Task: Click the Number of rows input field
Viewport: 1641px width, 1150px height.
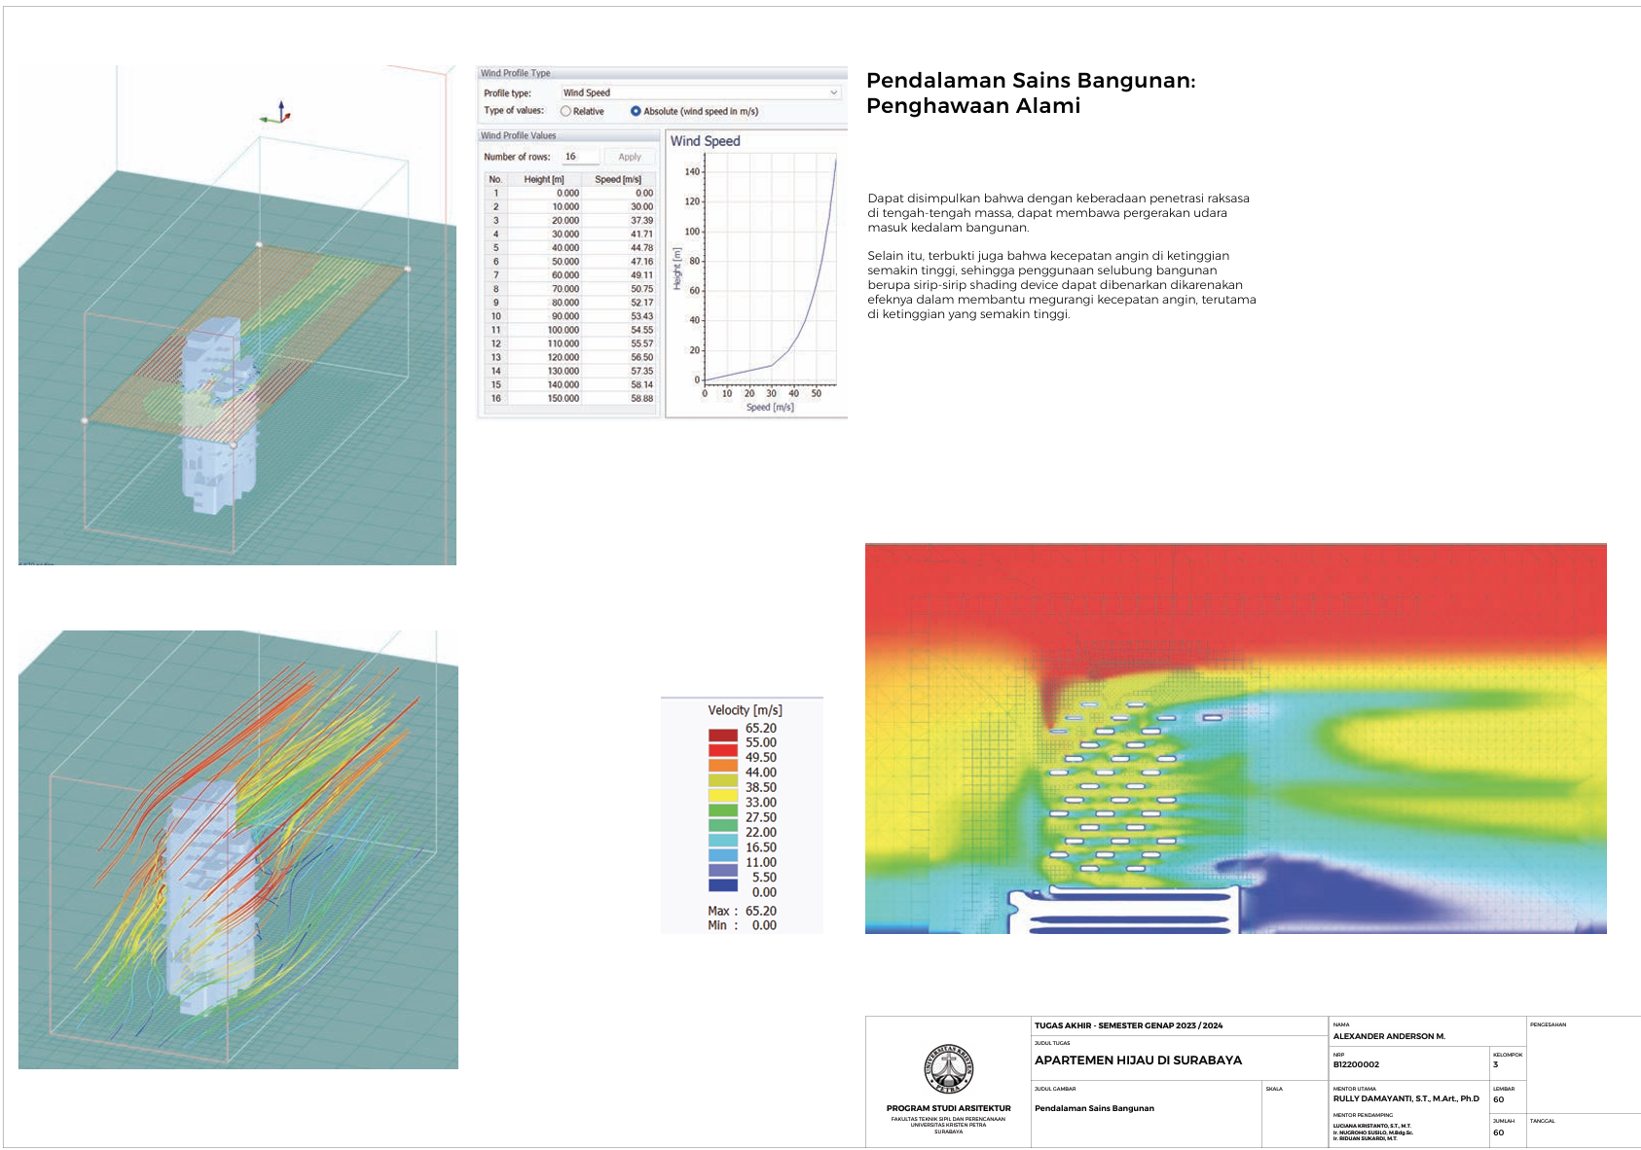Action: (580, 157)
